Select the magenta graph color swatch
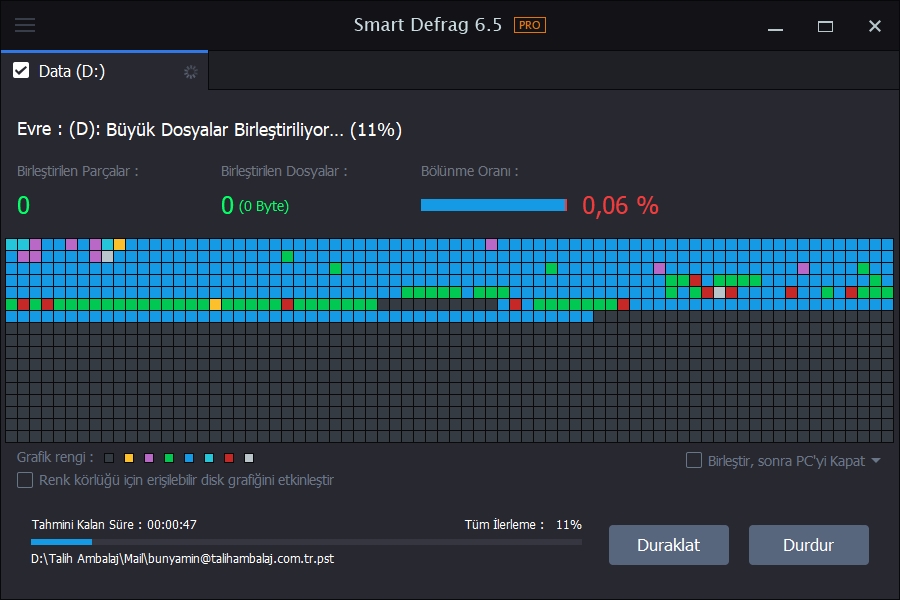This screenshot has width=900, height=600. pyautogui.click(x=148, y=458)
